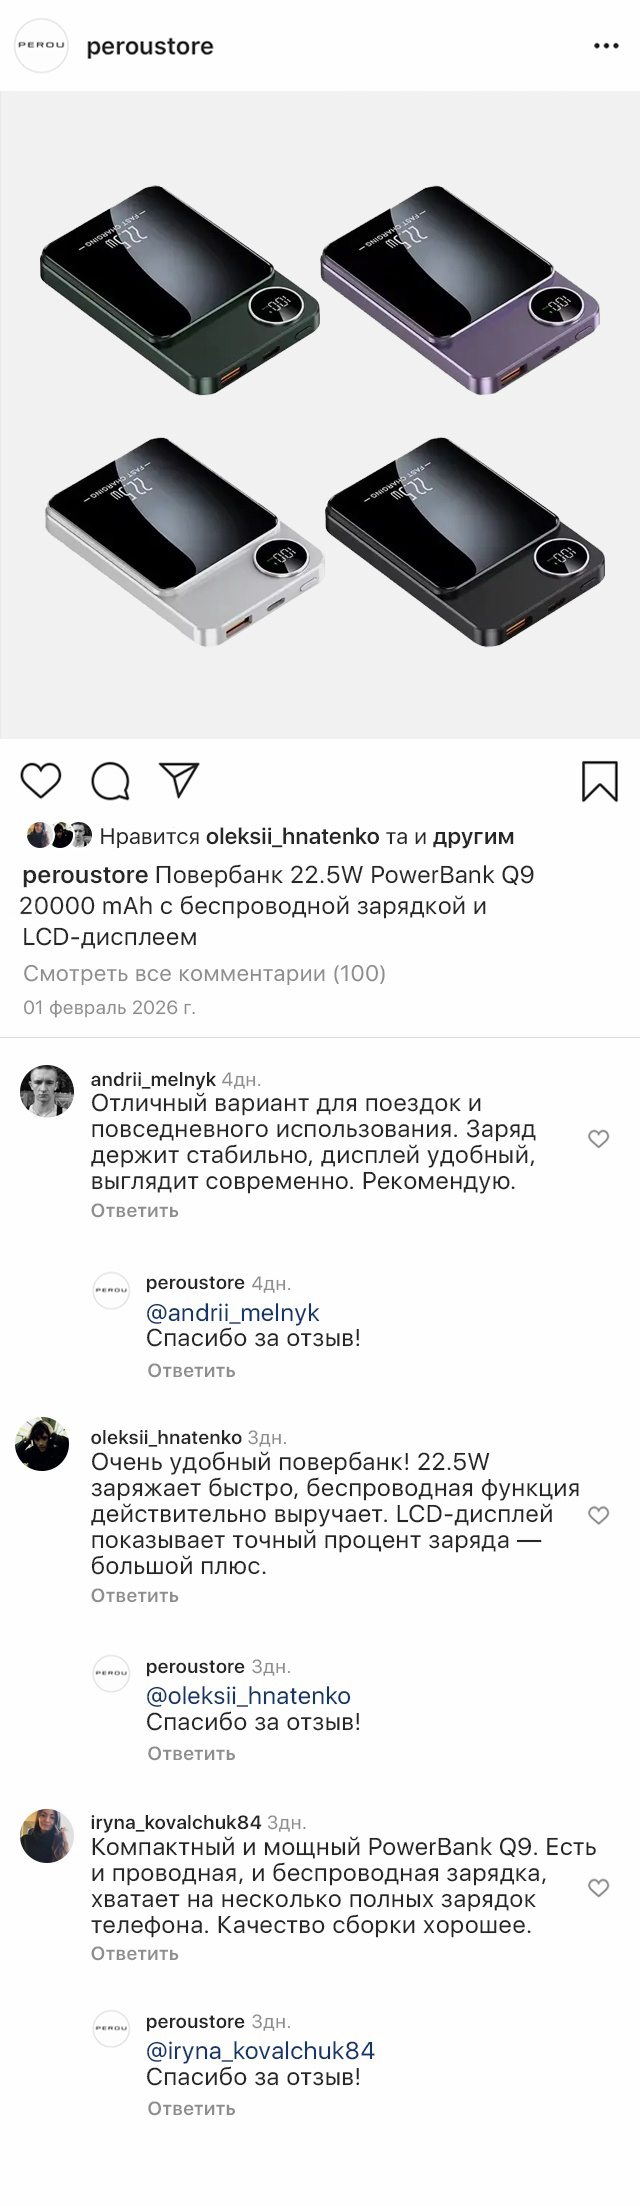Open peroustore username in the header

[x=150, y=47]
